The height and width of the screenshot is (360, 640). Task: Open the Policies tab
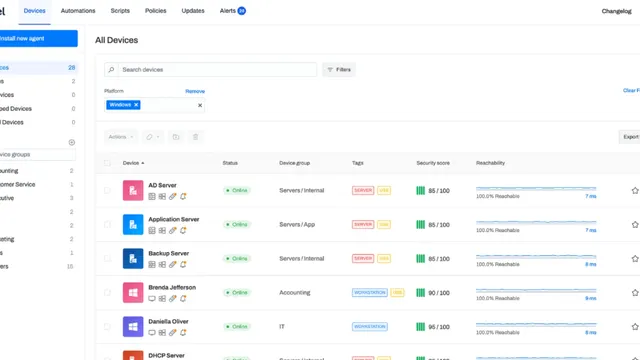point(156,11)
